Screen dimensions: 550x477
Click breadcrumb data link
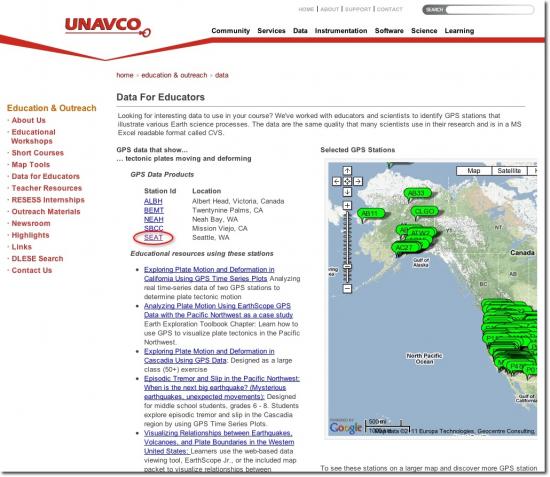coord(221,75)
